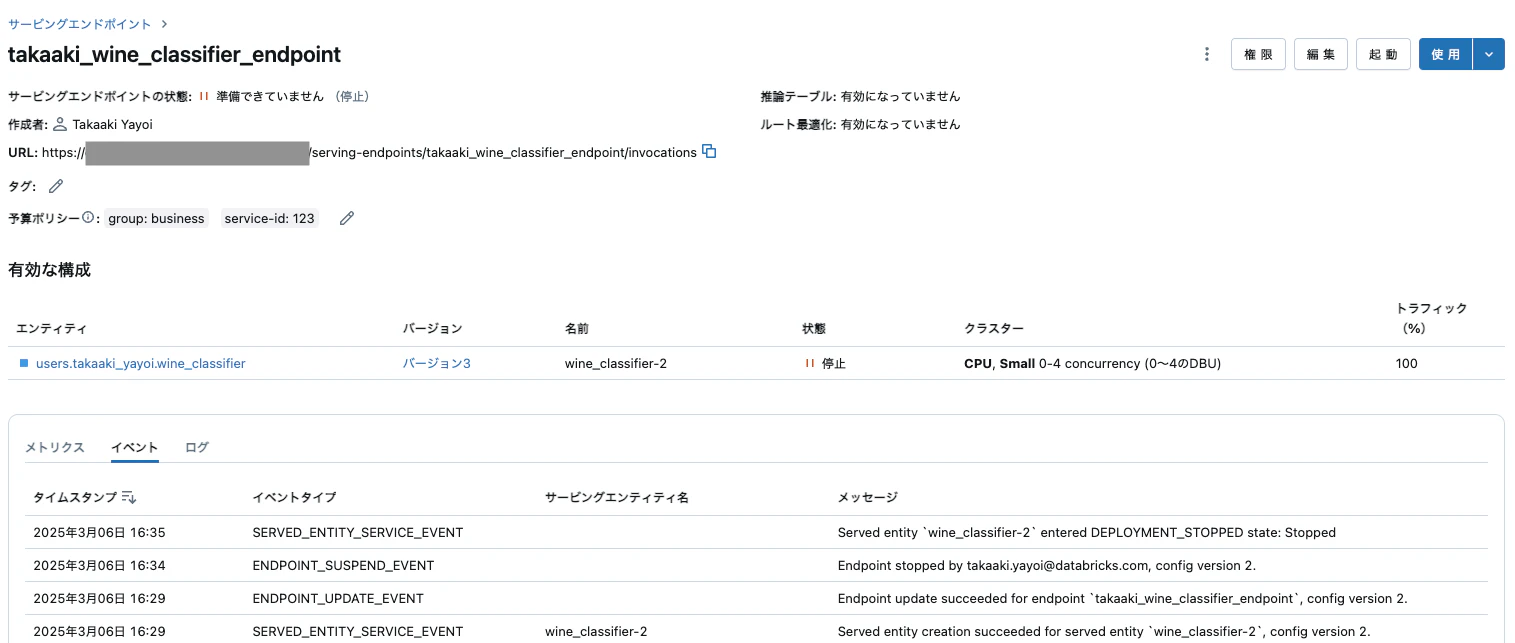Click the (停止) status text
The width and height of the screenshot is (1515, 643).
point(351,96)
